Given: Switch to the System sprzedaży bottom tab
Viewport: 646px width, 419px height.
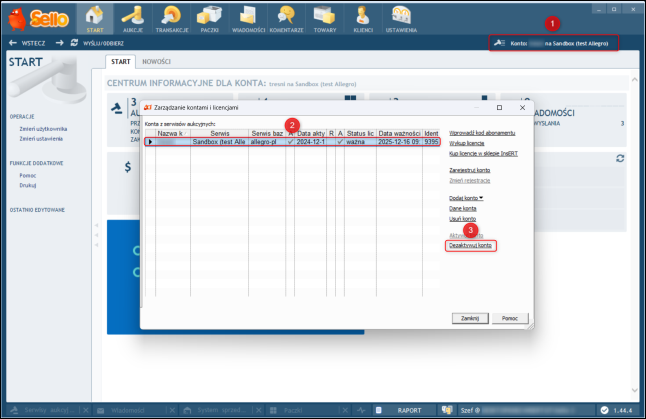Looking at the screenshot, I should pos(215,410).
